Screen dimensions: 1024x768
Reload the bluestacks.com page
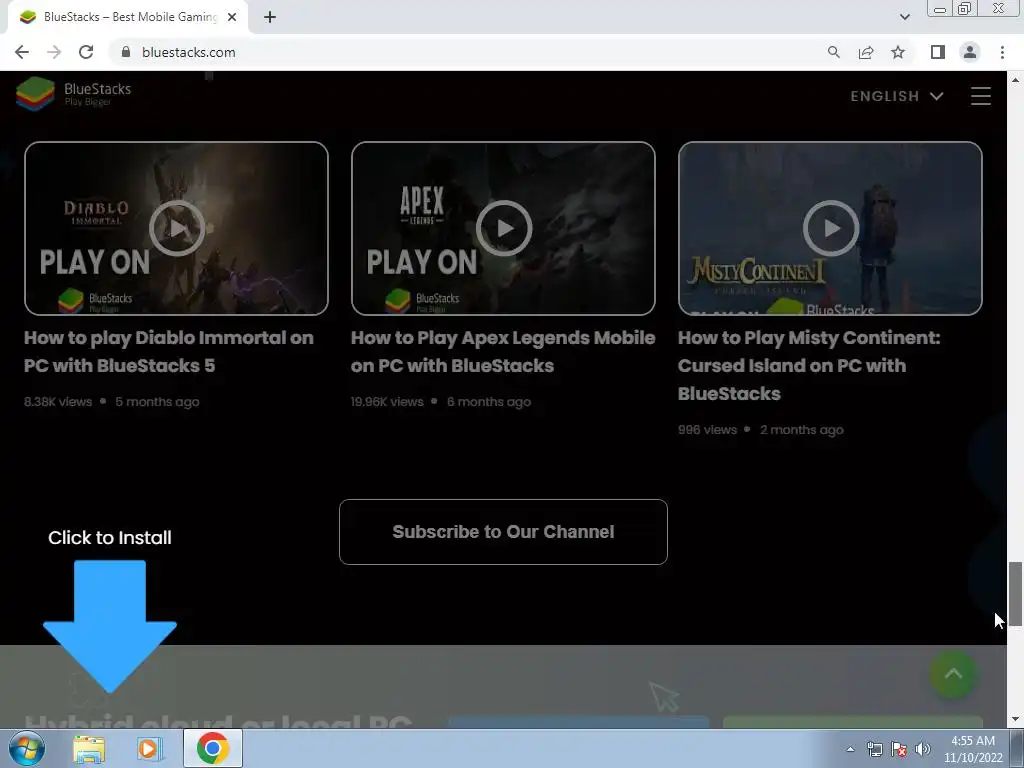86,52
